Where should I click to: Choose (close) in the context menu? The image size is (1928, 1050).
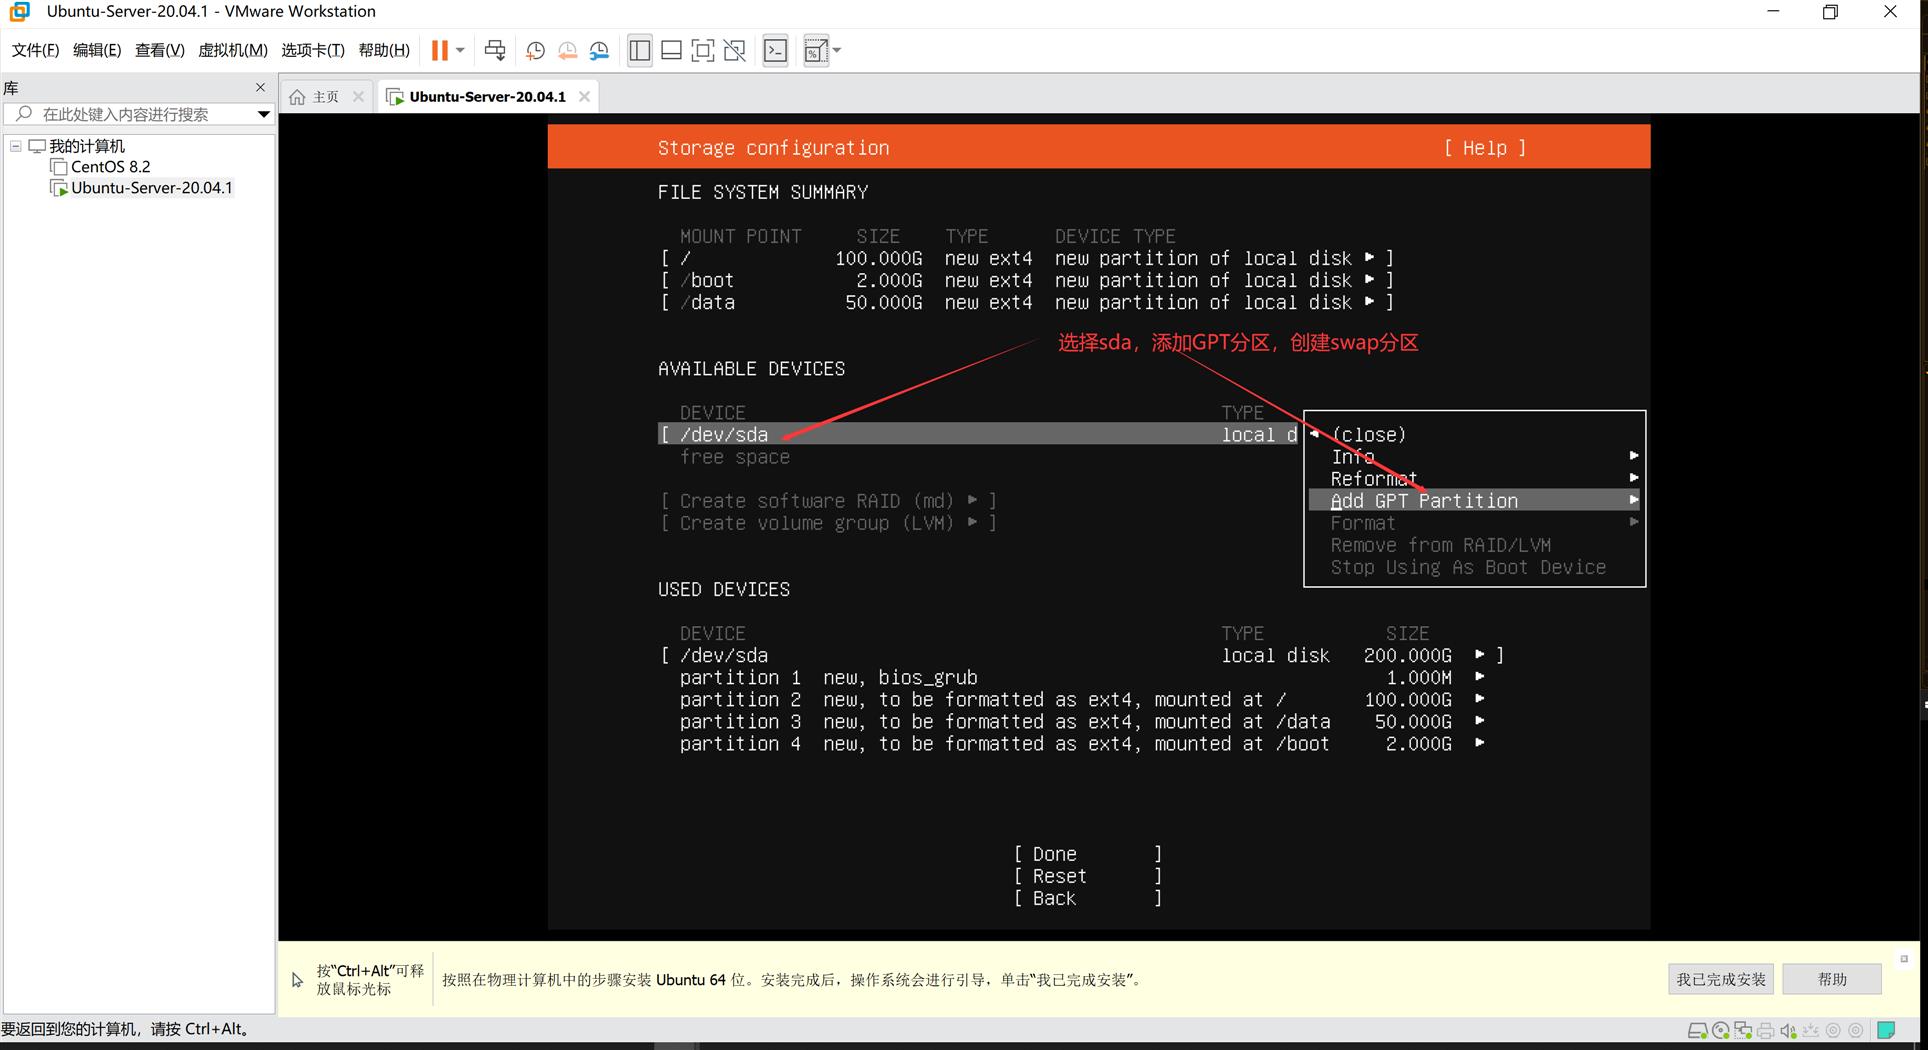(x=1368, y=435)
